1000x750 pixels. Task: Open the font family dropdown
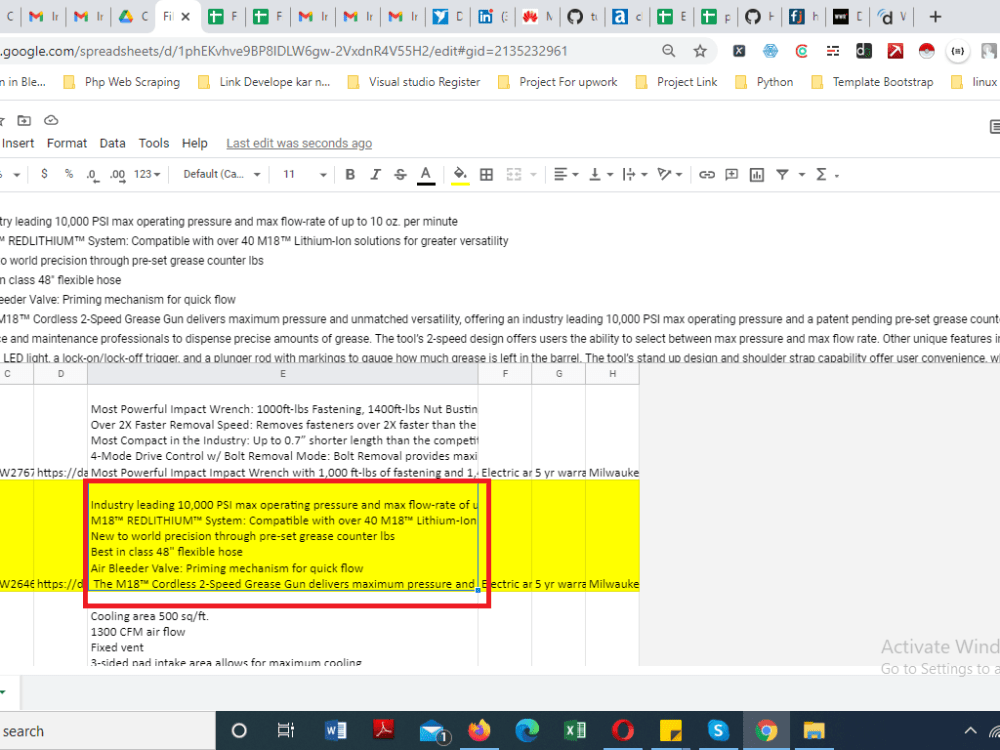click(x=221, y=174)
